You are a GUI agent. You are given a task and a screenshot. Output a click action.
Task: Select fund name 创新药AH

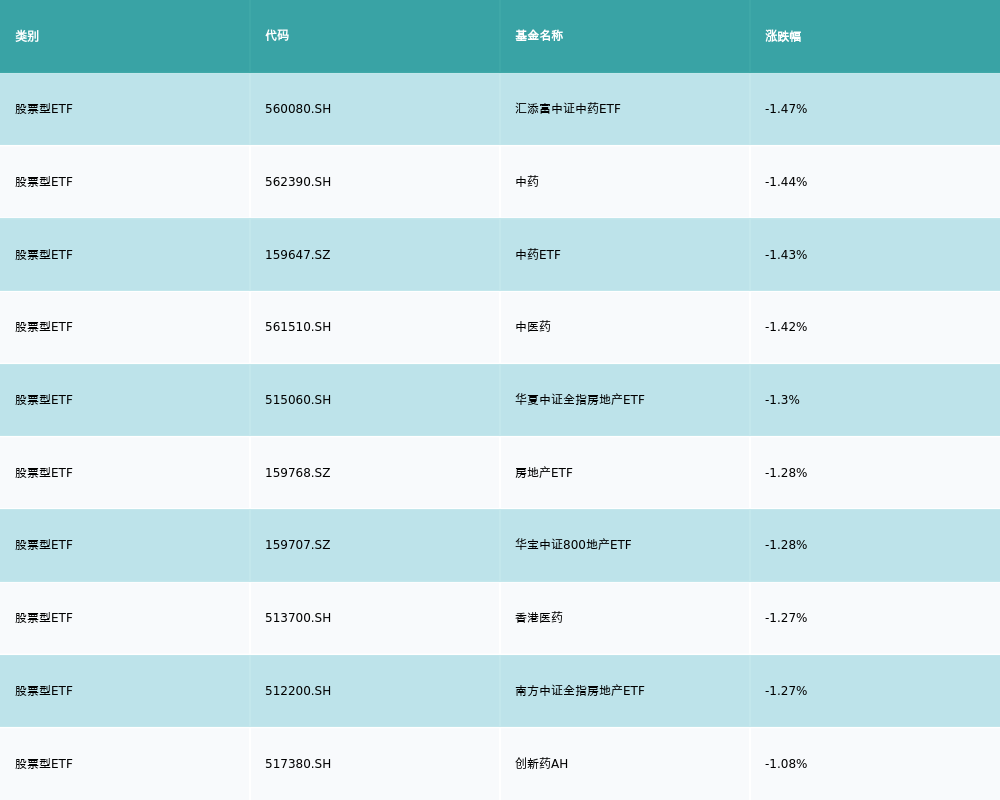tap(541, 764)
